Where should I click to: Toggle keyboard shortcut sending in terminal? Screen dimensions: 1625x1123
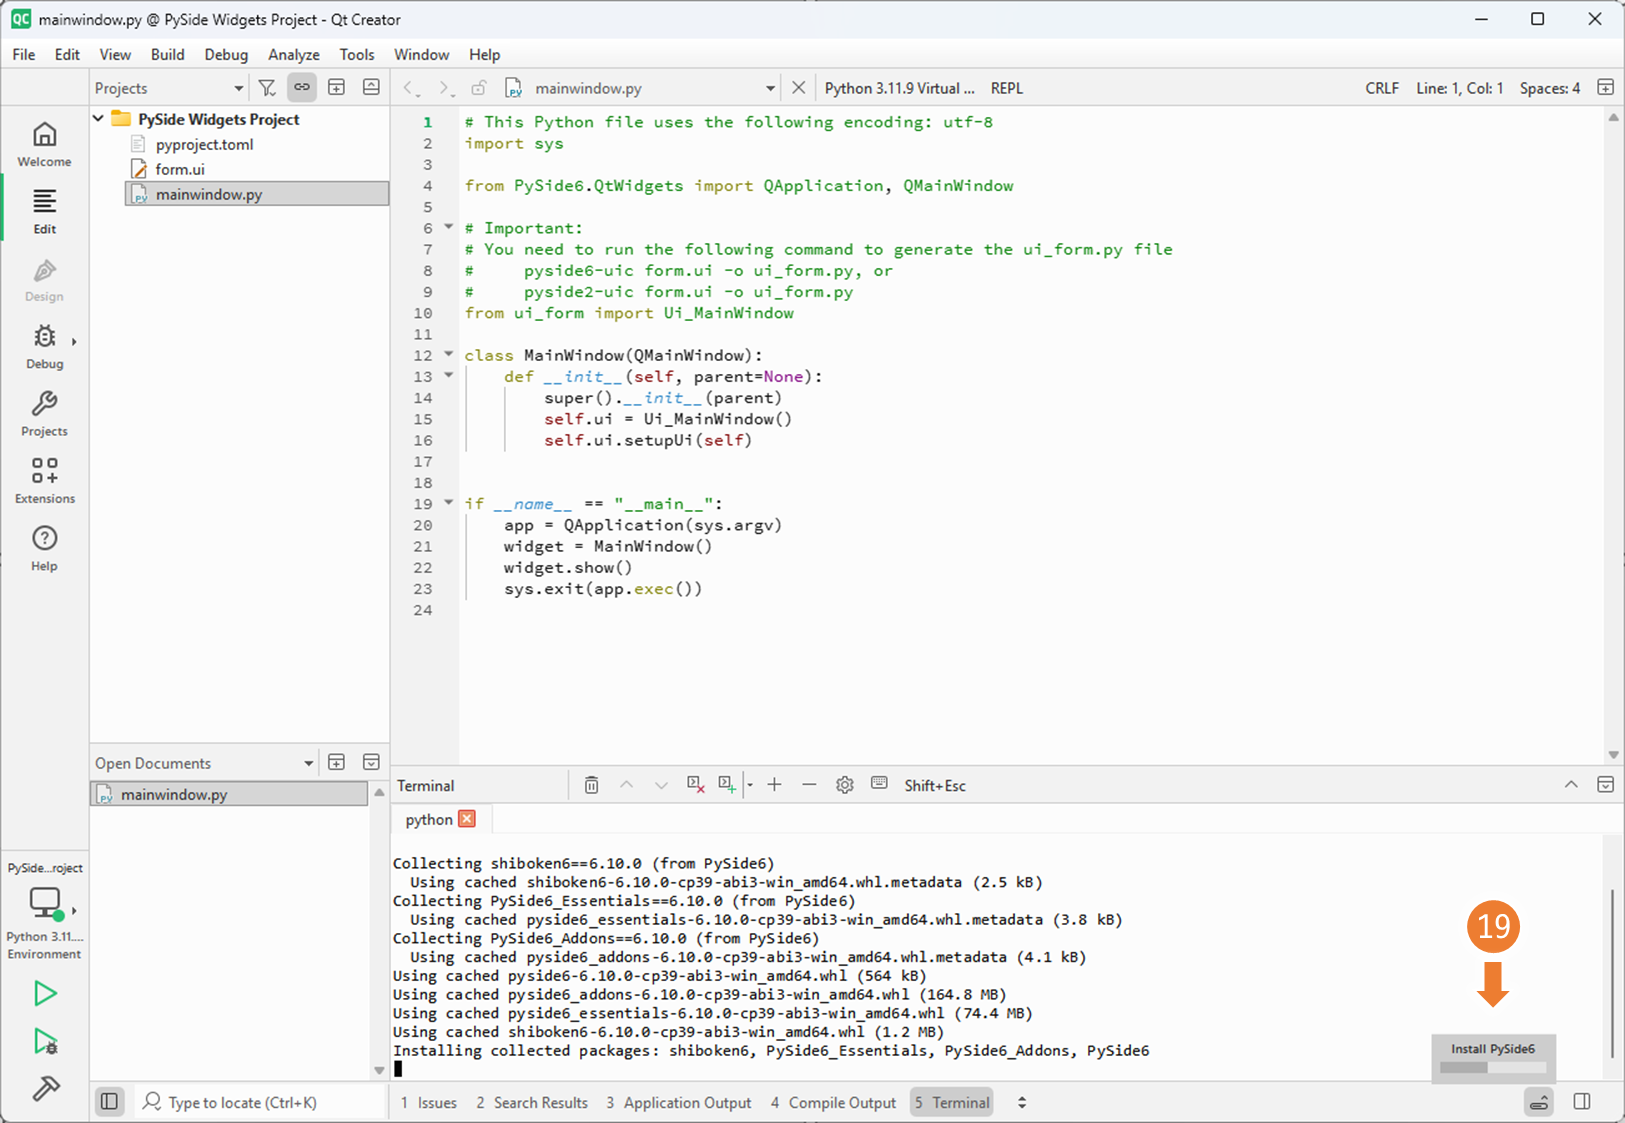pyautogui.click(x=879, y=784)
